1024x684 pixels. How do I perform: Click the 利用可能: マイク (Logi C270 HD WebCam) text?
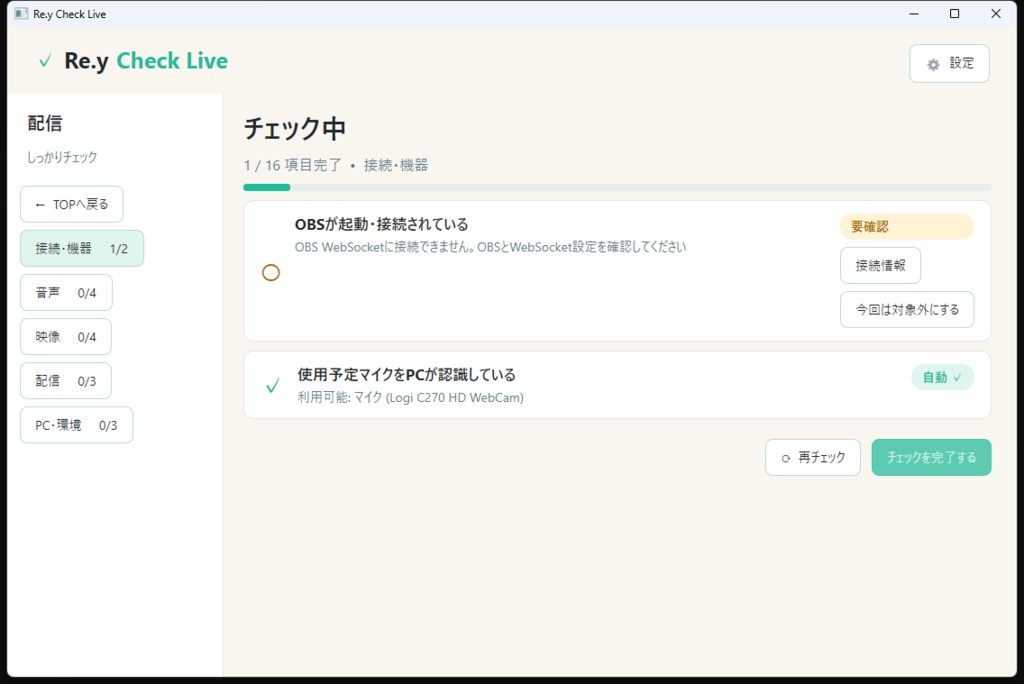coord(411,397)
